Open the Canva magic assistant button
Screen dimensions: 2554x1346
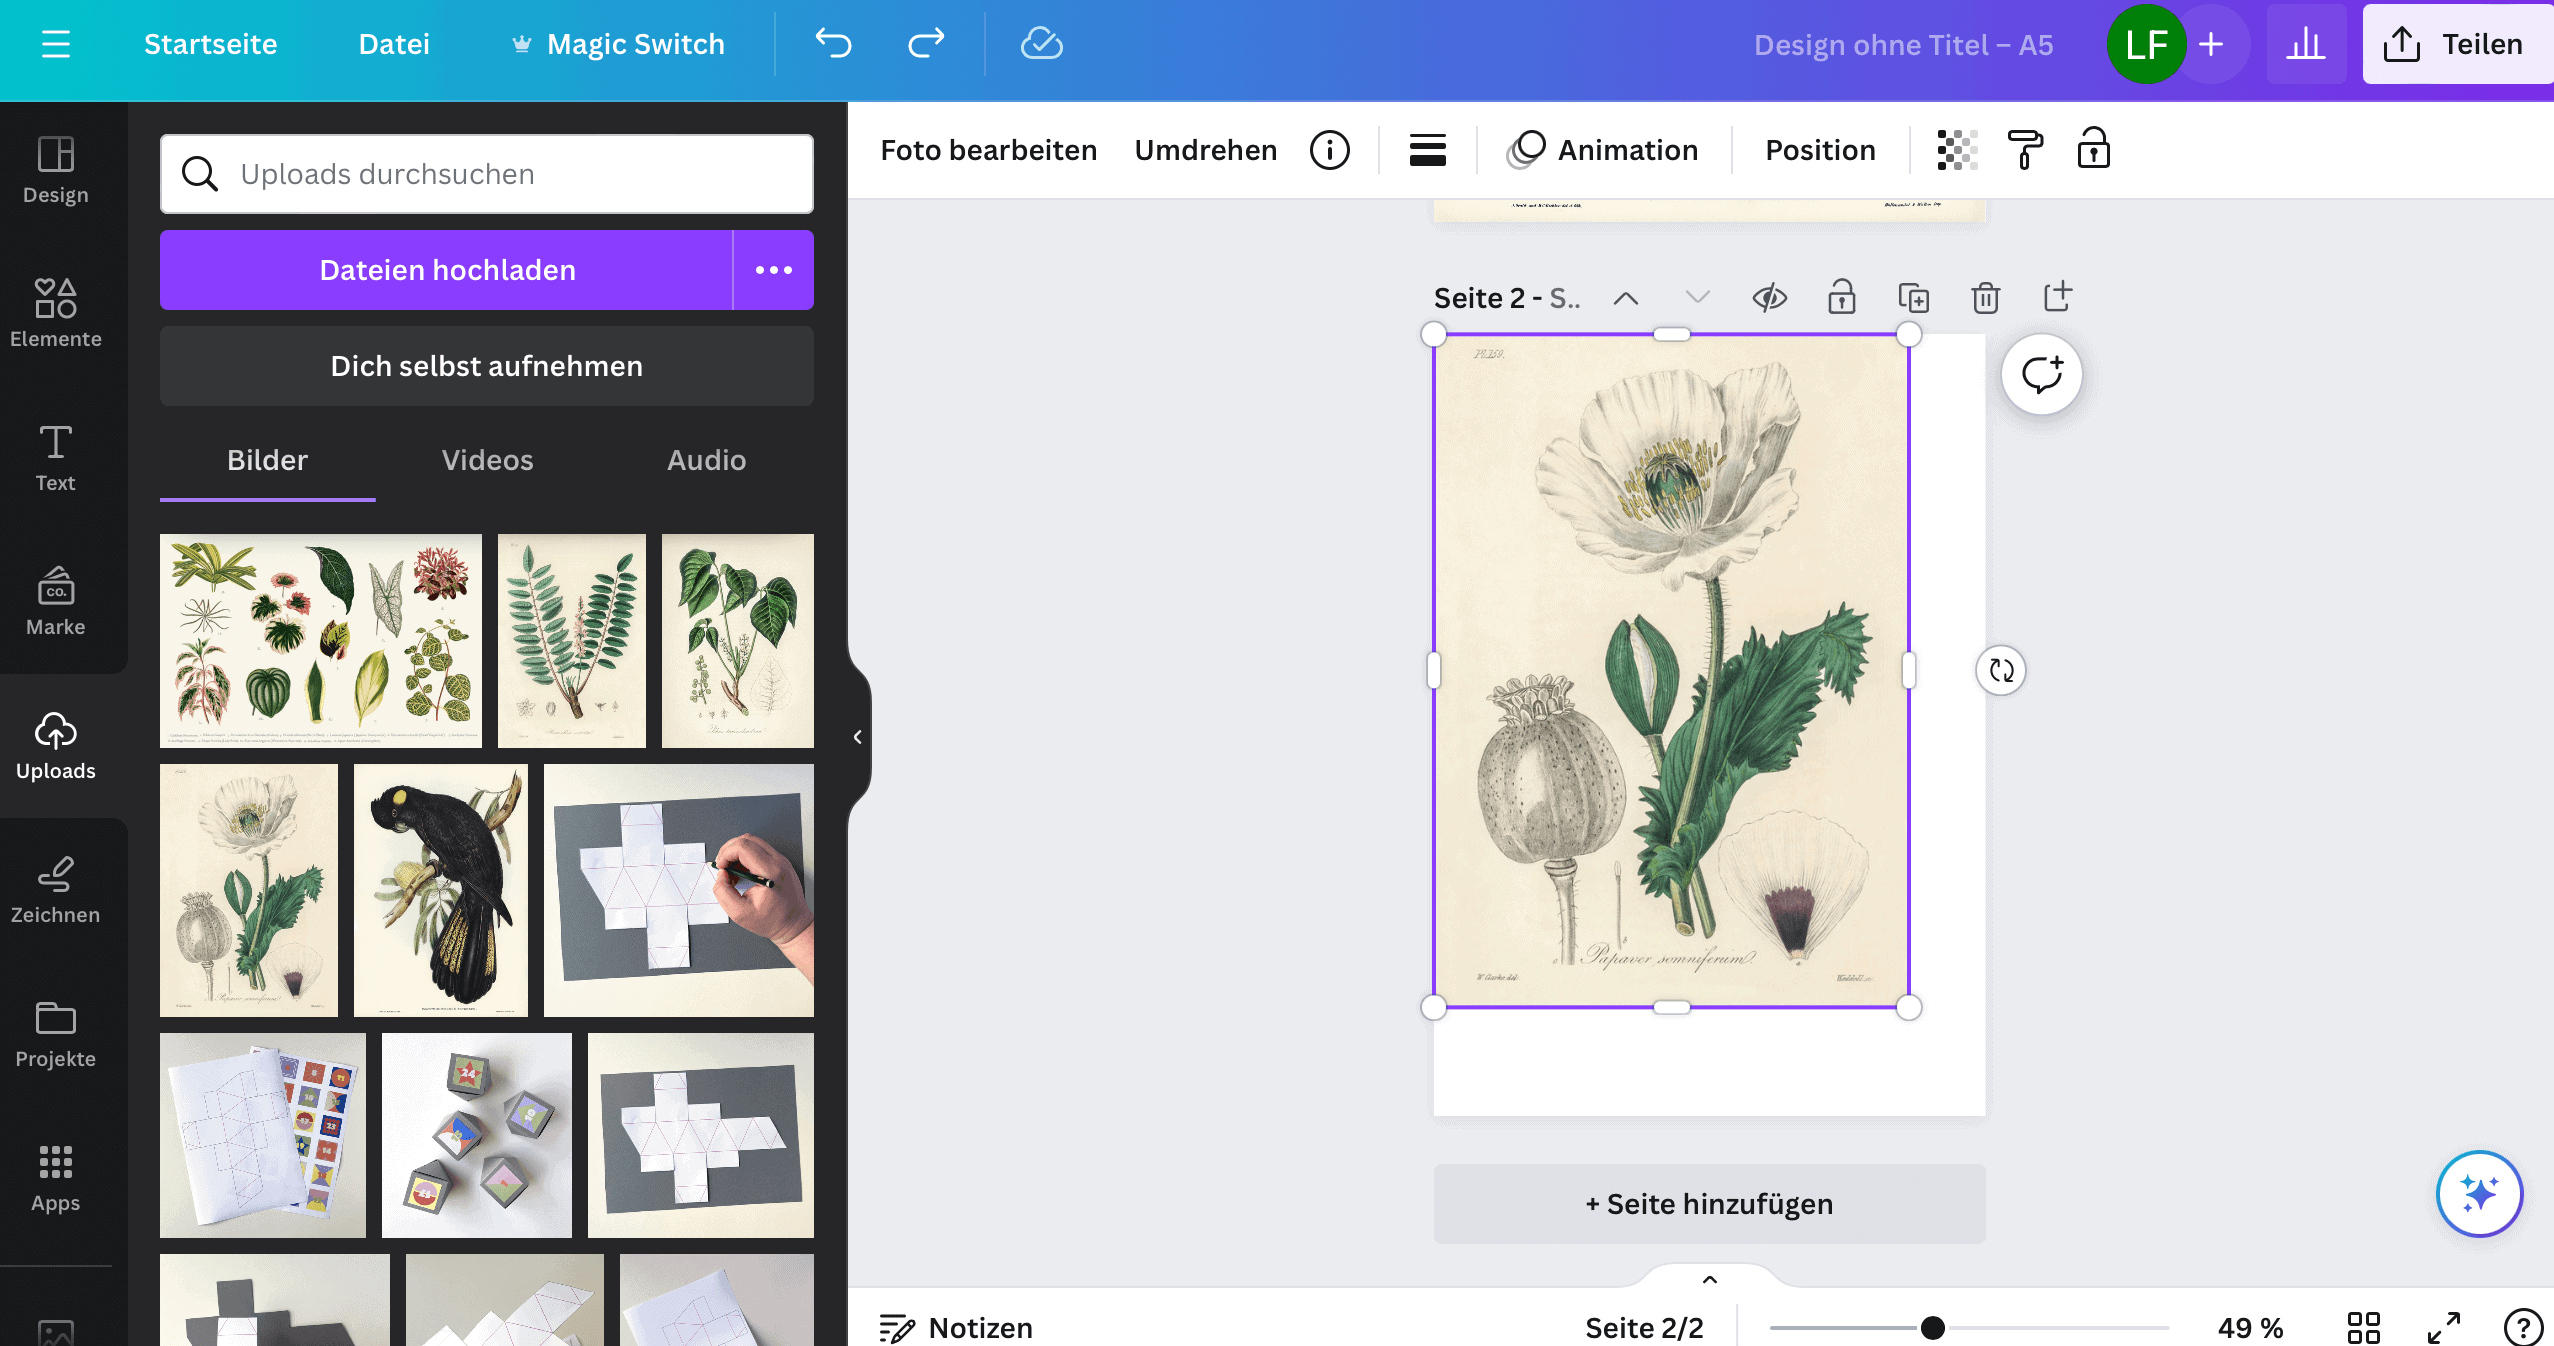pos(2479,1193)
